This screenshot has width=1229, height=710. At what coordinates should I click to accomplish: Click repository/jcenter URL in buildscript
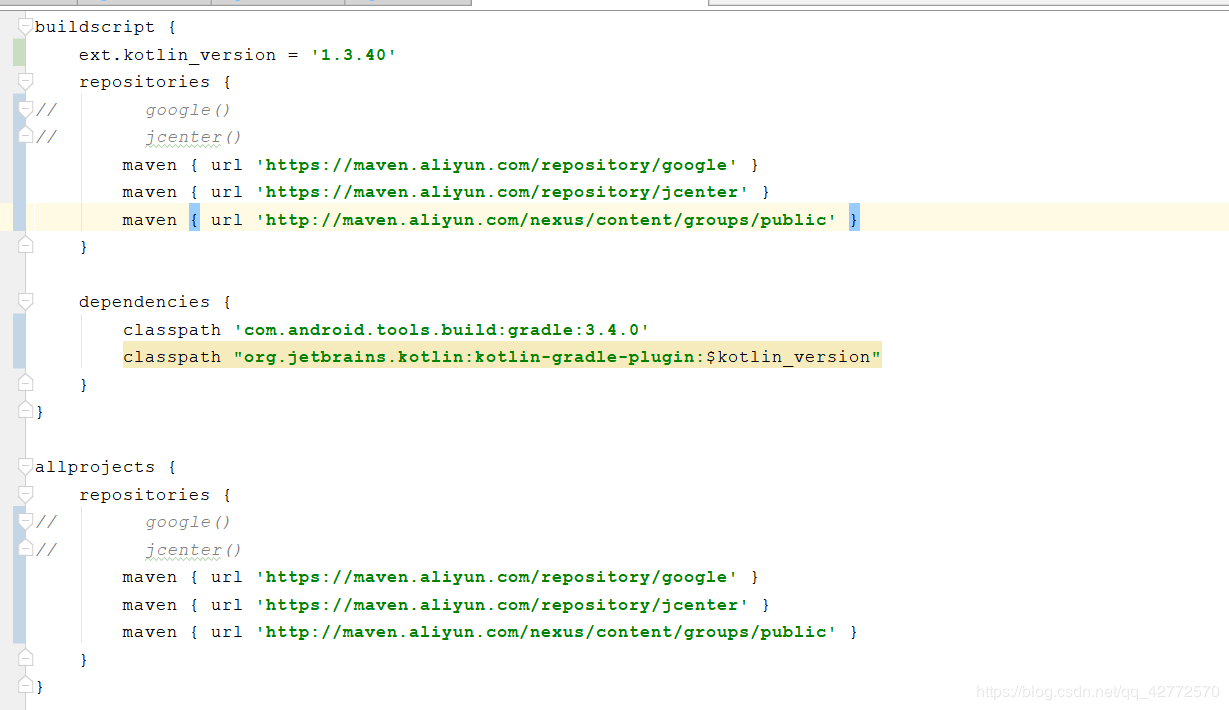point(503,192)
